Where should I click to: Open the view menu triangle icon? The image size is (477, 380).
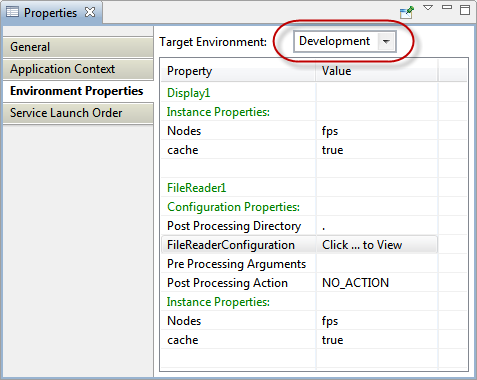[x=428, y=8]
